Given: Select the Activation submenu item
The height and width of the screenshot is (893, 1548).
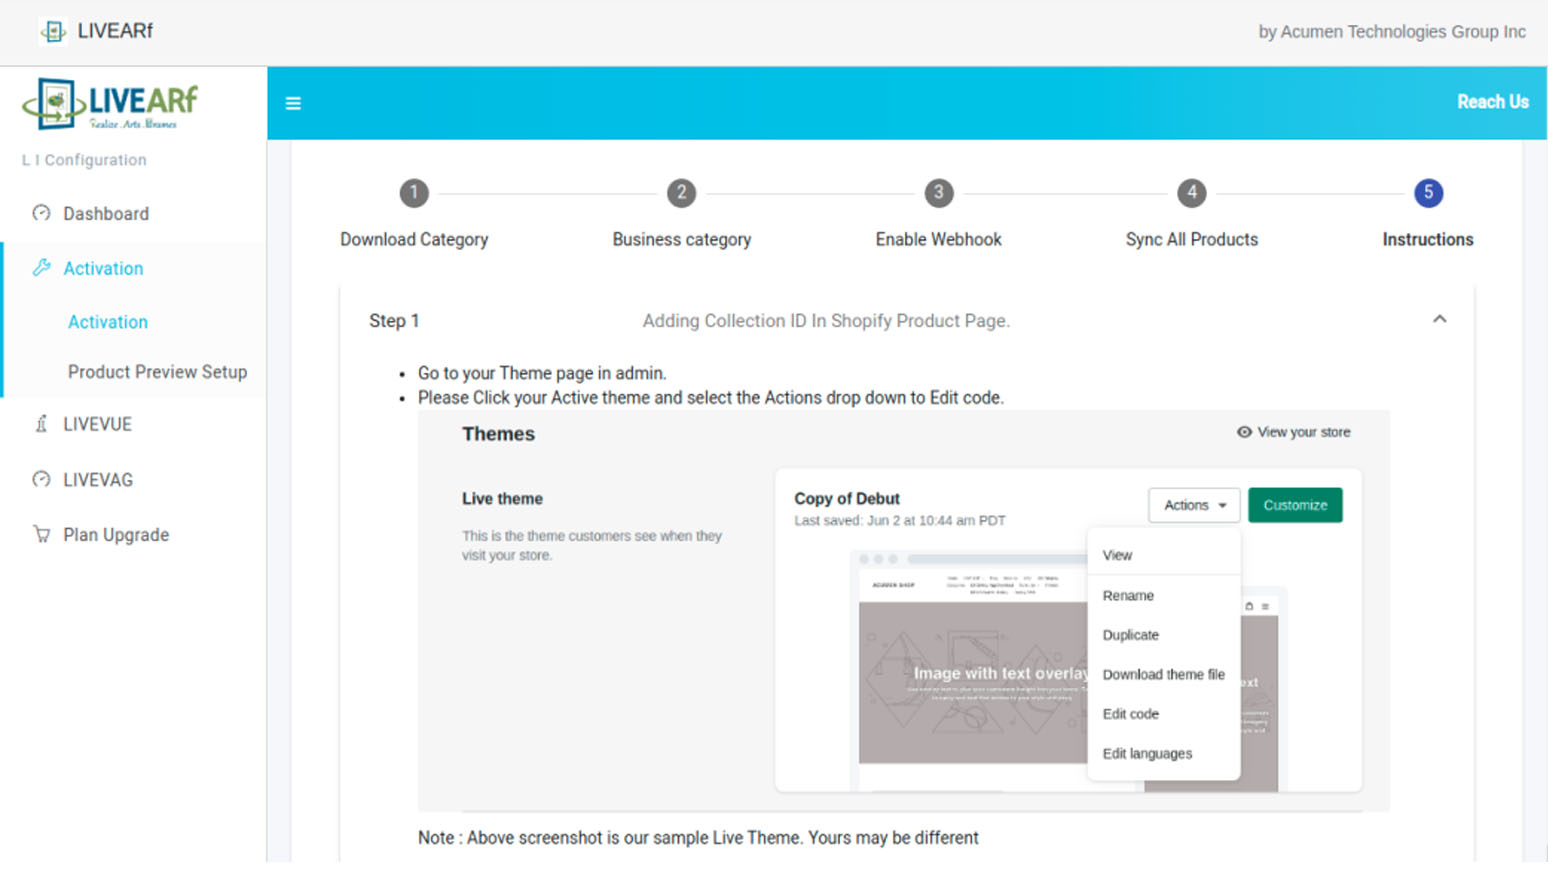Looking at the screenshot, I should [x=108, y=322].
